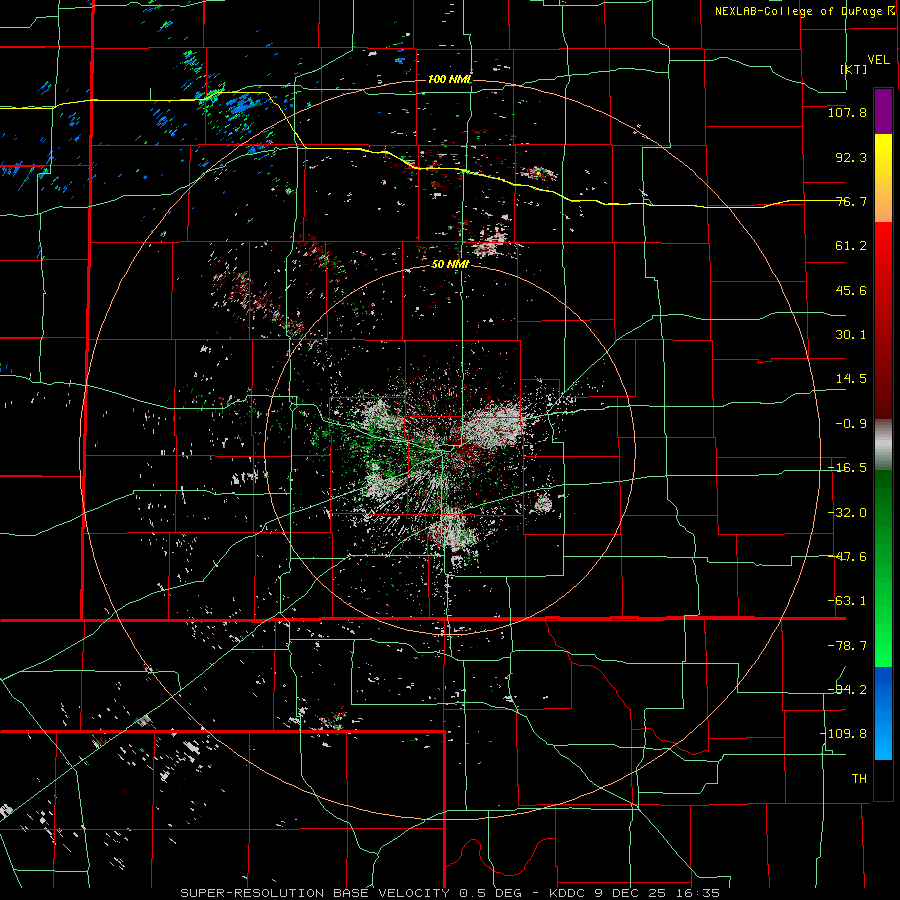This screenshot has width=900, height=900.
Task: Click the 30.1 value on velocity scale
Action: pos(851,335)
